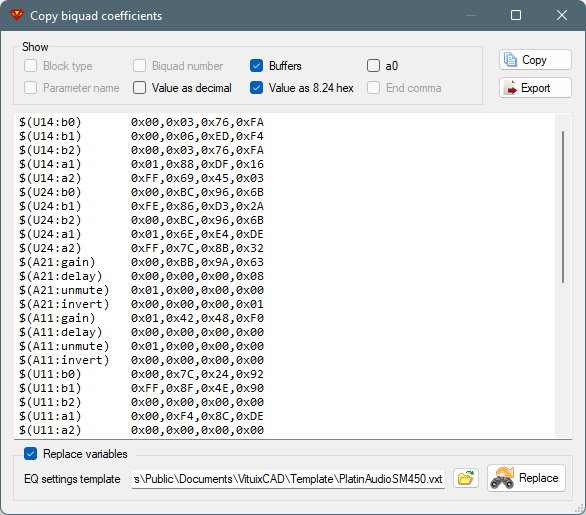Click the coefficient list vertical scrollbar thumb
This screenshot has width=586, height=515.
tap(563, 207)
